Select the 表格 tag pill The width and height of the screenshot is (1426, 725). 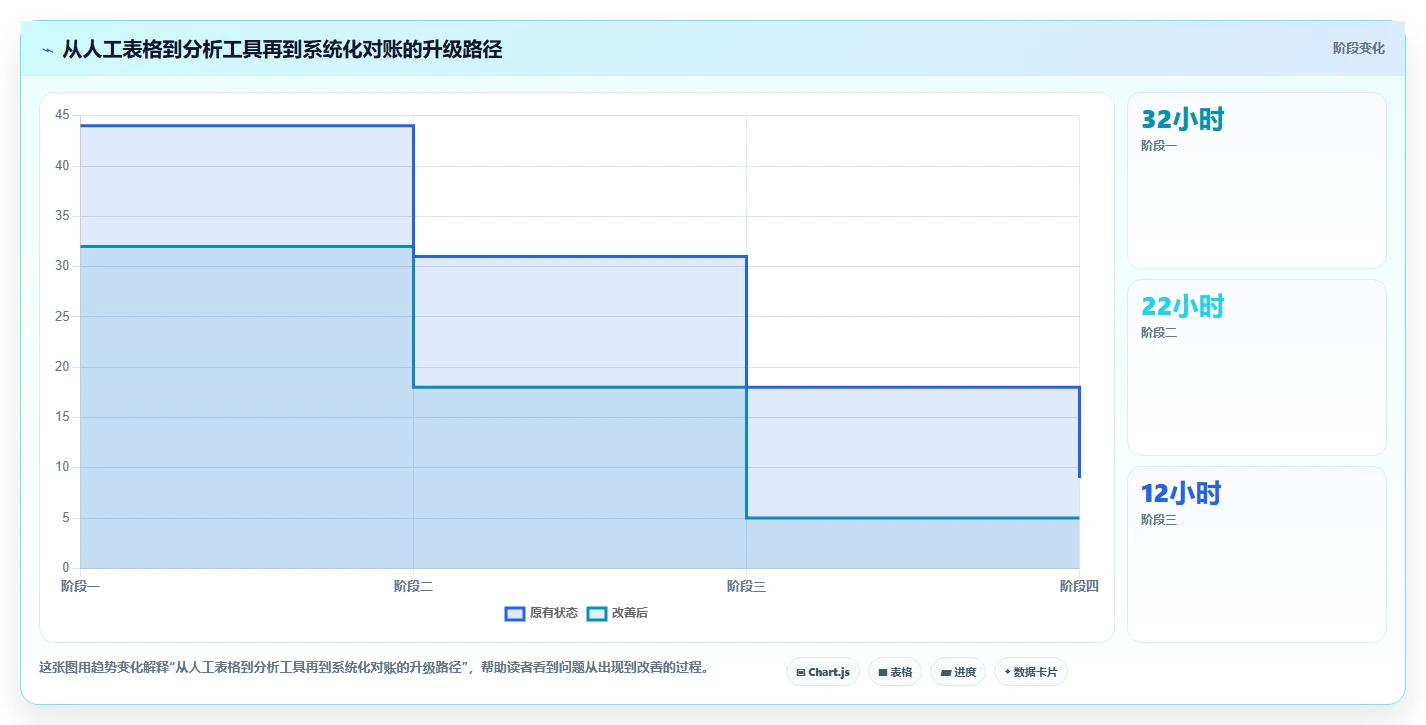click(x=895, y=672)
